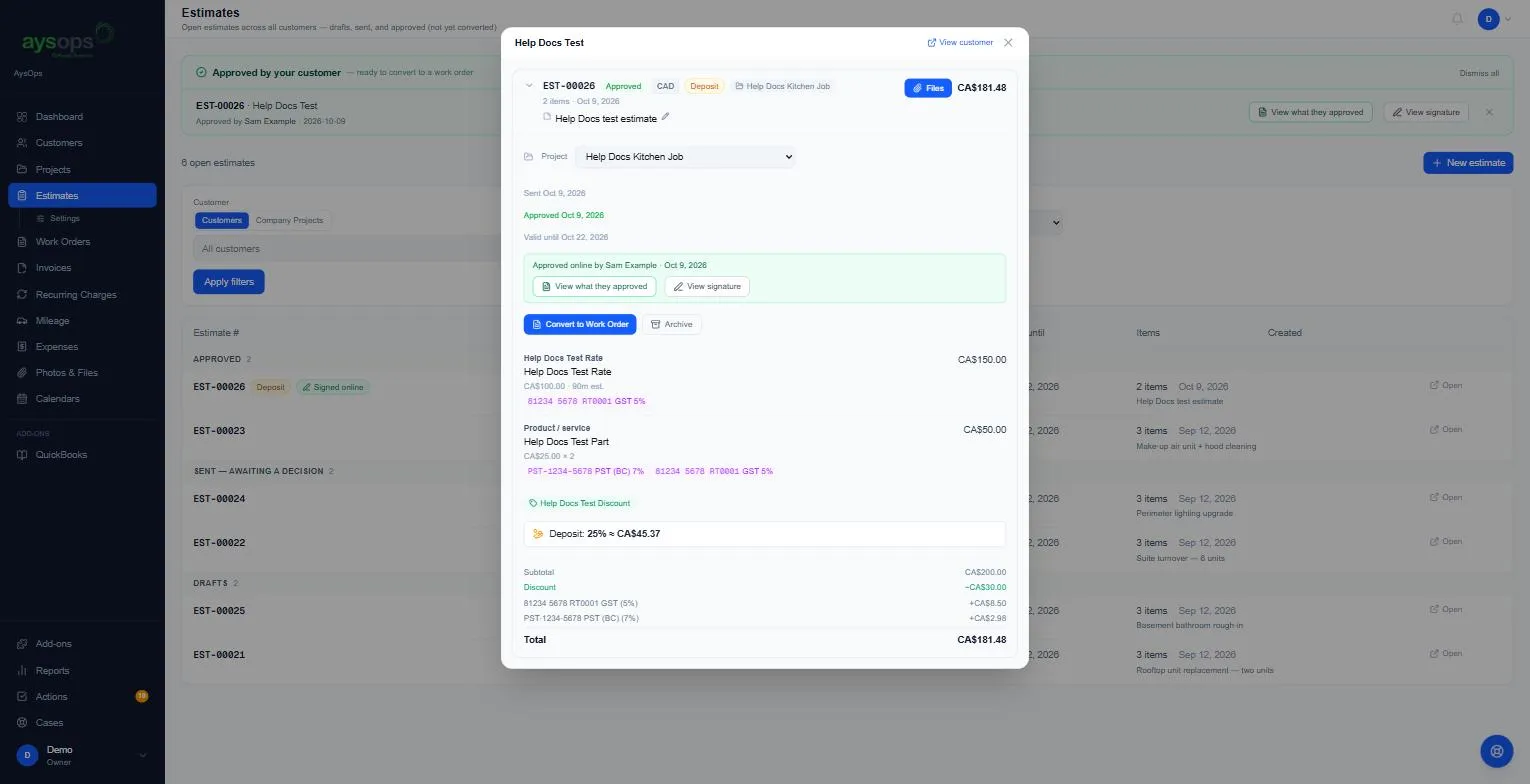The height and width of the screenshot is (784, 1530).
Task: Edit estimate title with pencil icon
Action: [x=666, y=117]
